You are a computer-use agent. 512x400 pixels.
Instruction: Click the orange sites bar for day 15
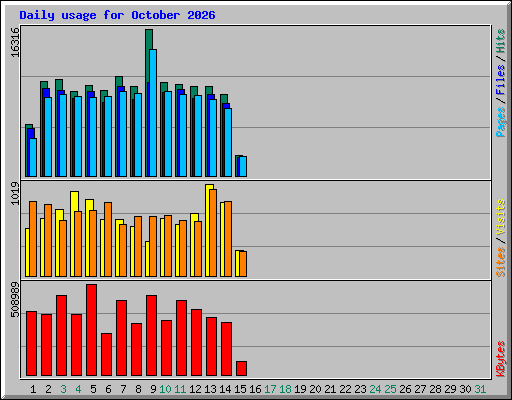point(243,264)
